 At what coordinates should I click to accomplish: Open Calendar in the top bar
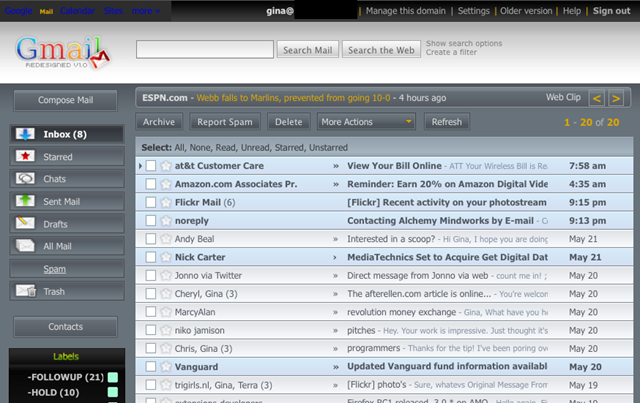pos(77,11)
